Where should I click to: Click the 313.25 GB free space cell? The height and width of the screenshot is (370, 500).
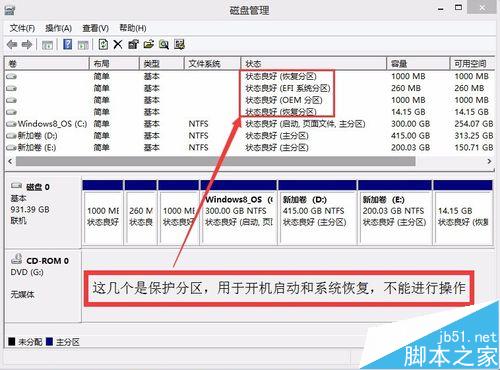pos(474,136)
